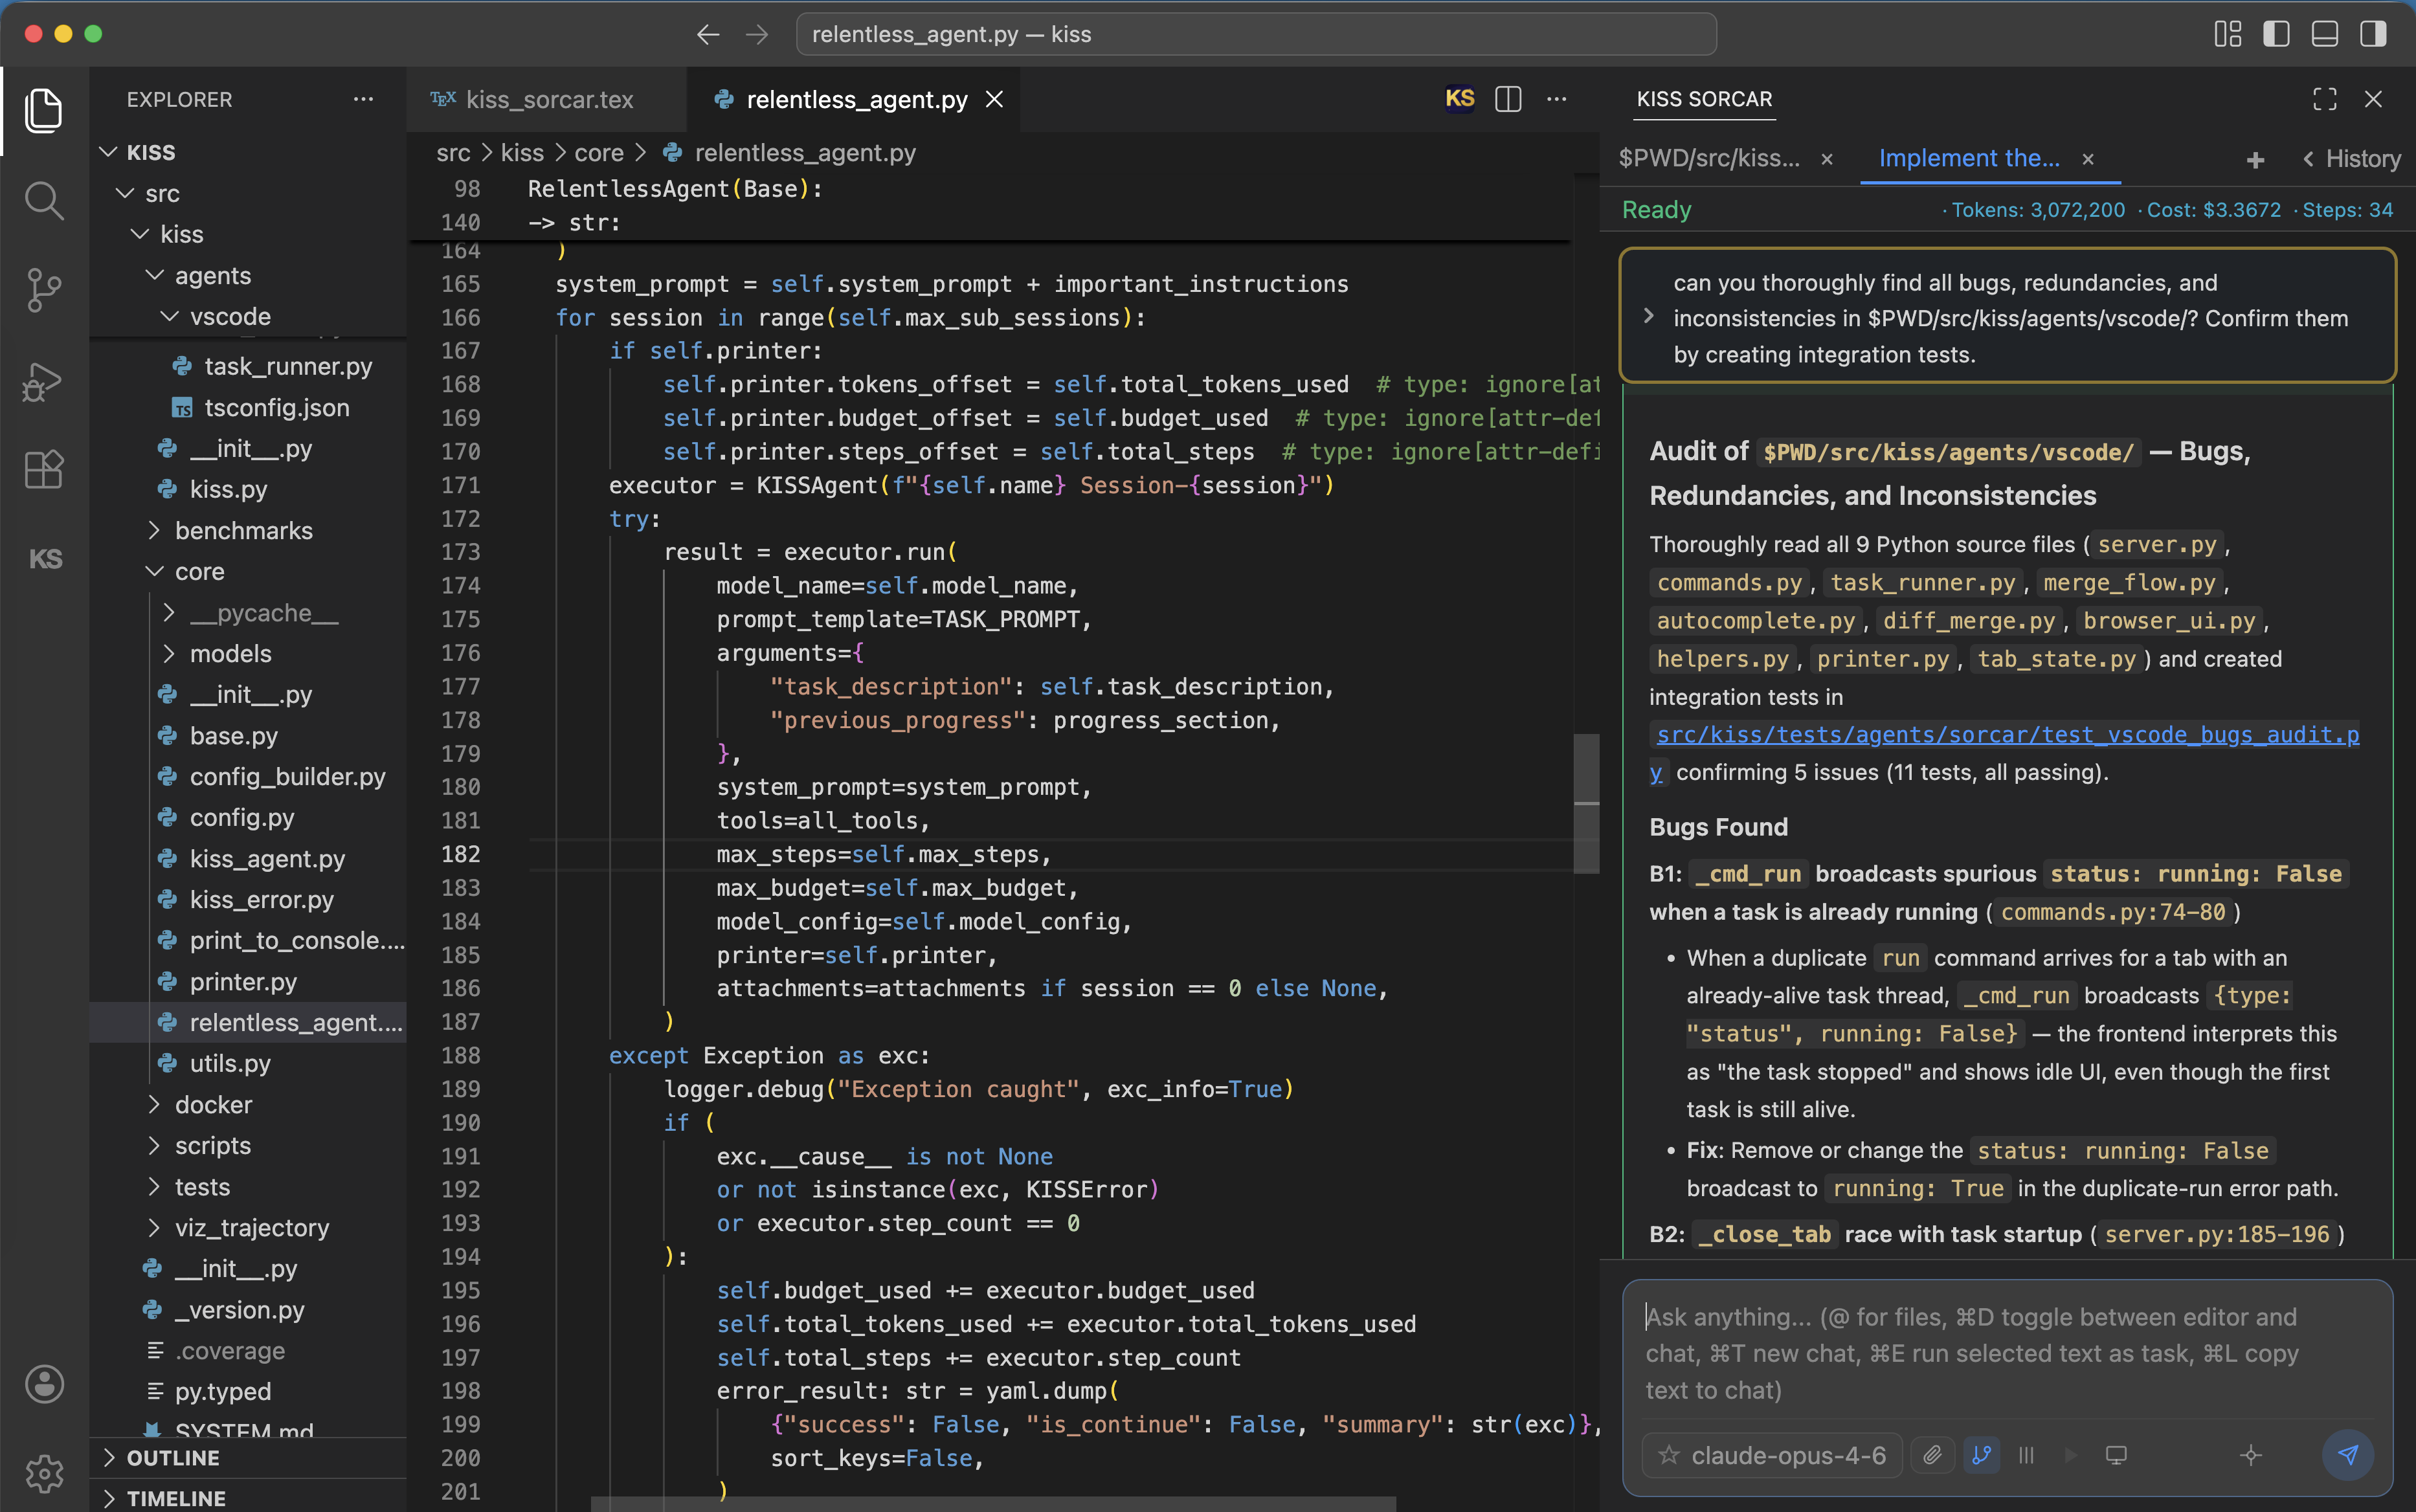Viewport: 2416px width, 1512px height.
Task: Open the Accounts menu icon
Action: click(x=44, y=1384)
